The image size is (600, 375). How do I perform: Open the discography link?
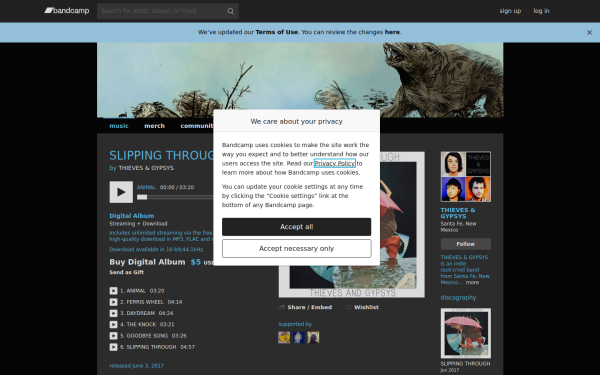click(x=458, y=298)
